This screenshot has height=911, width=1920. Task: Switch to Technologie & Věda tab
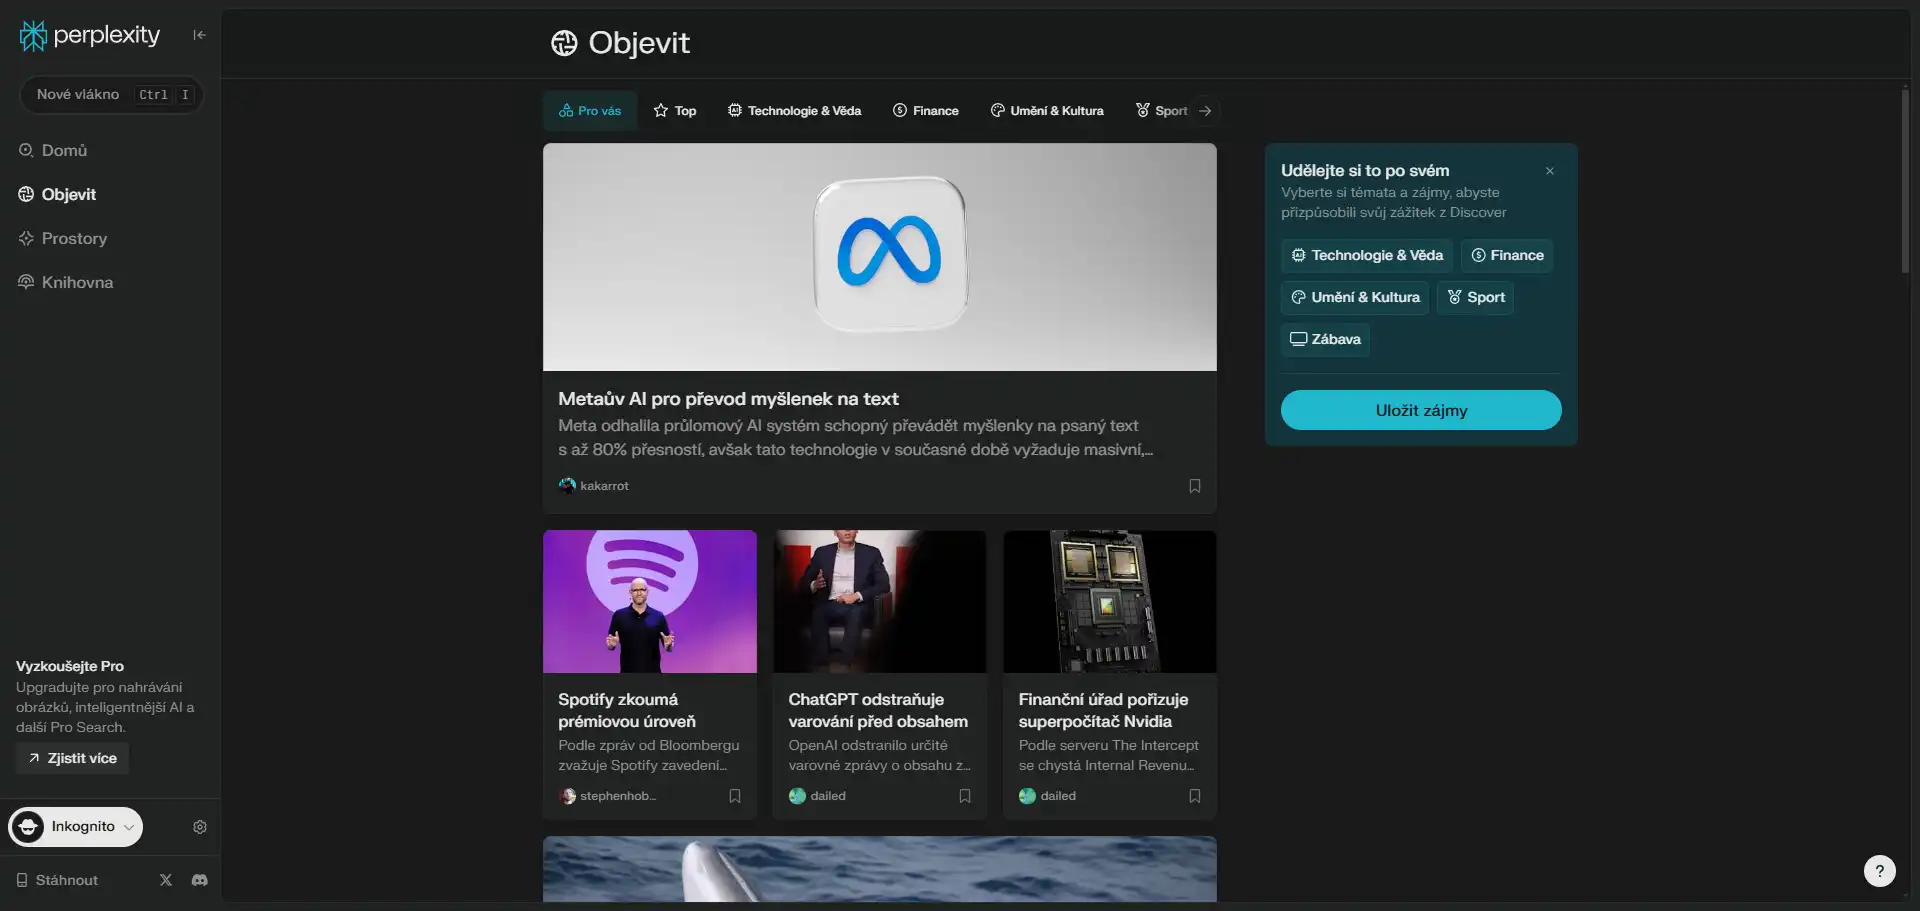(x=794, y=111)
